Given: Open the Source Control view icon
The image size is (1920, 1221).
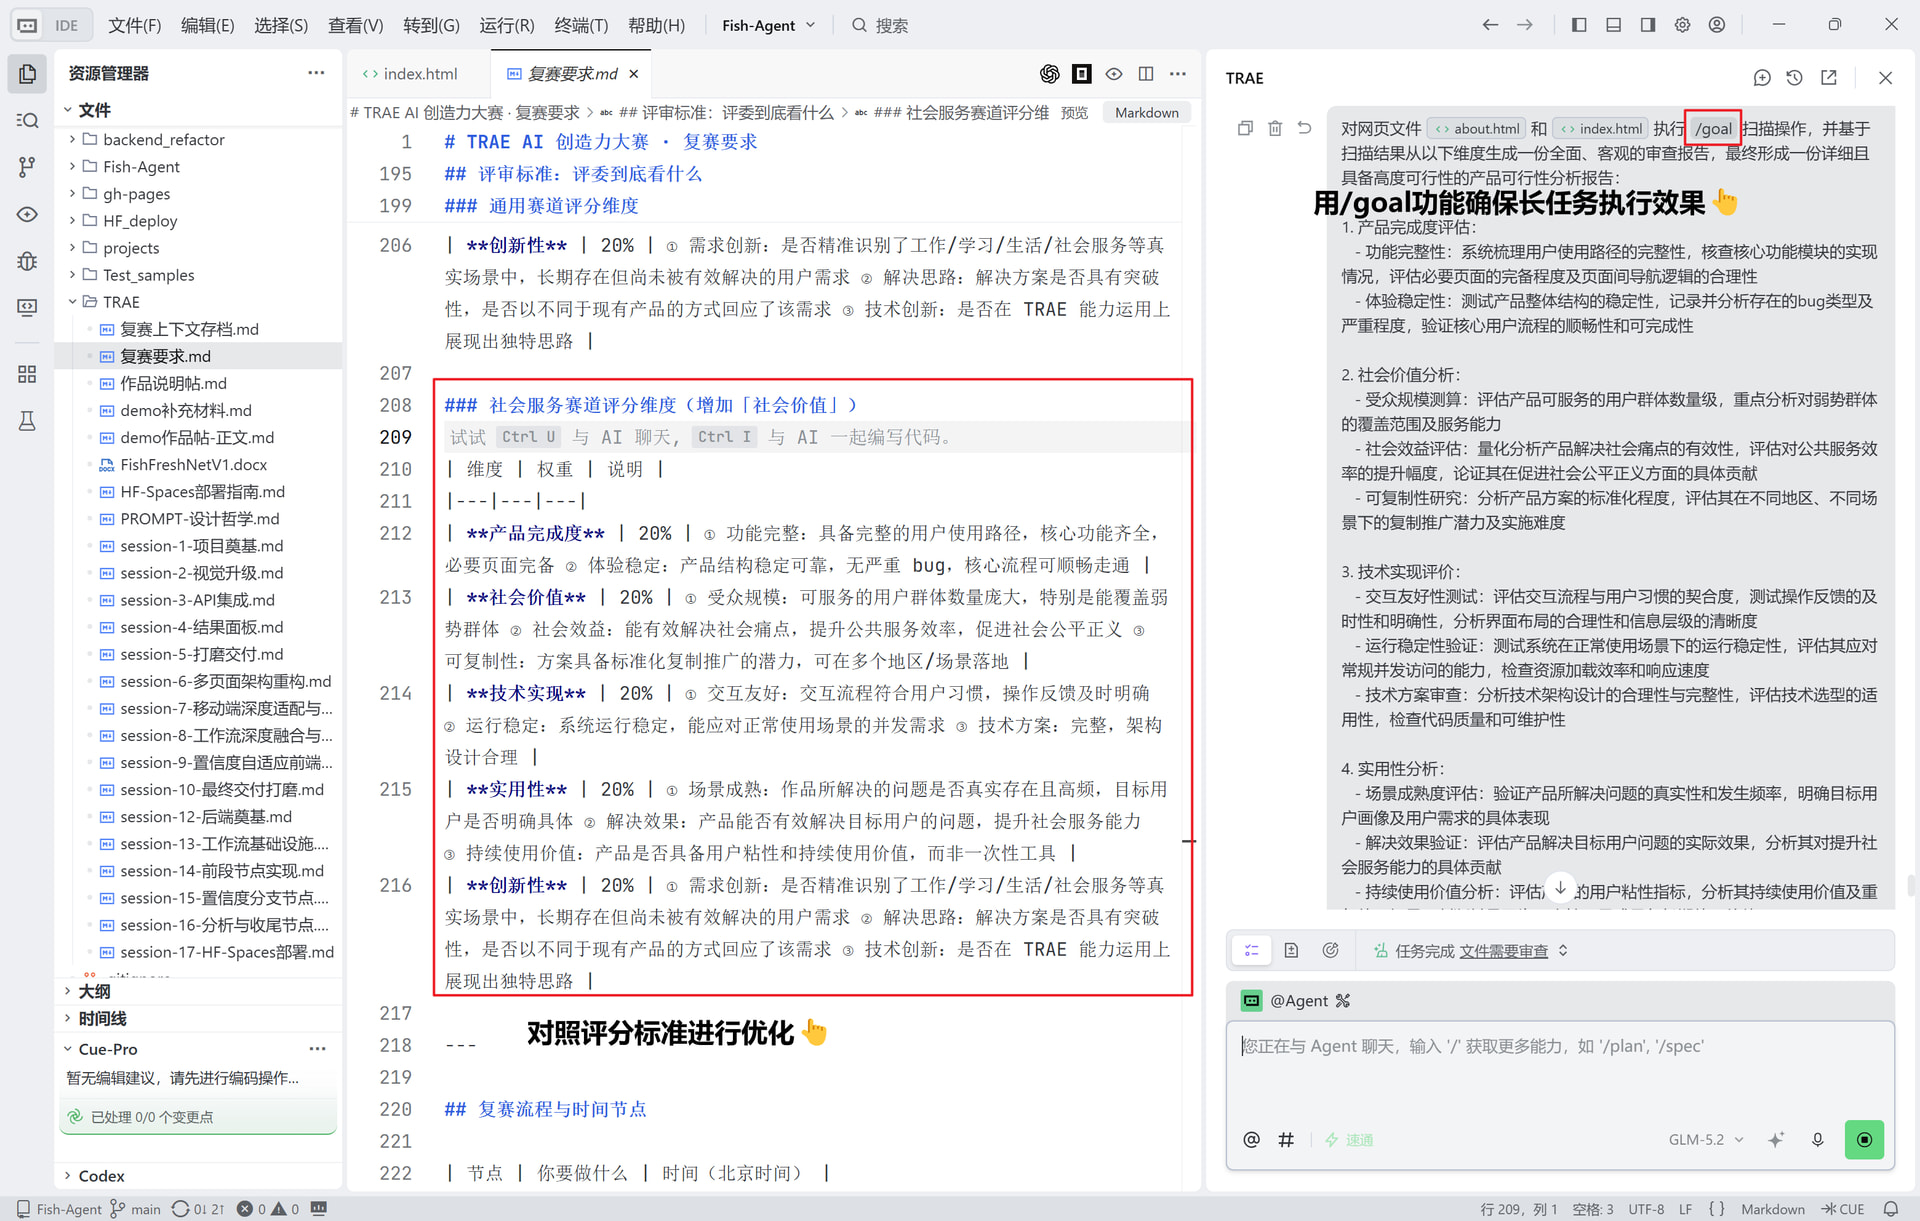Looking at the screenshot, I should 27,167.
